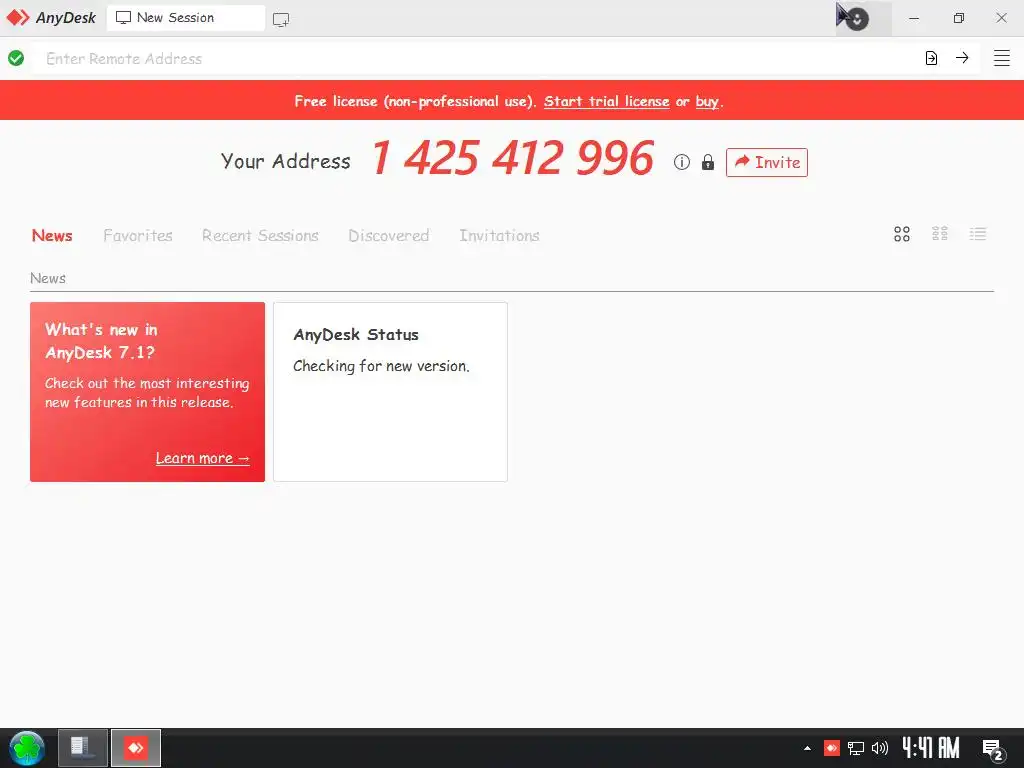Open the Recent Sessions tab

pyautogui.click(x=260, y=235)
